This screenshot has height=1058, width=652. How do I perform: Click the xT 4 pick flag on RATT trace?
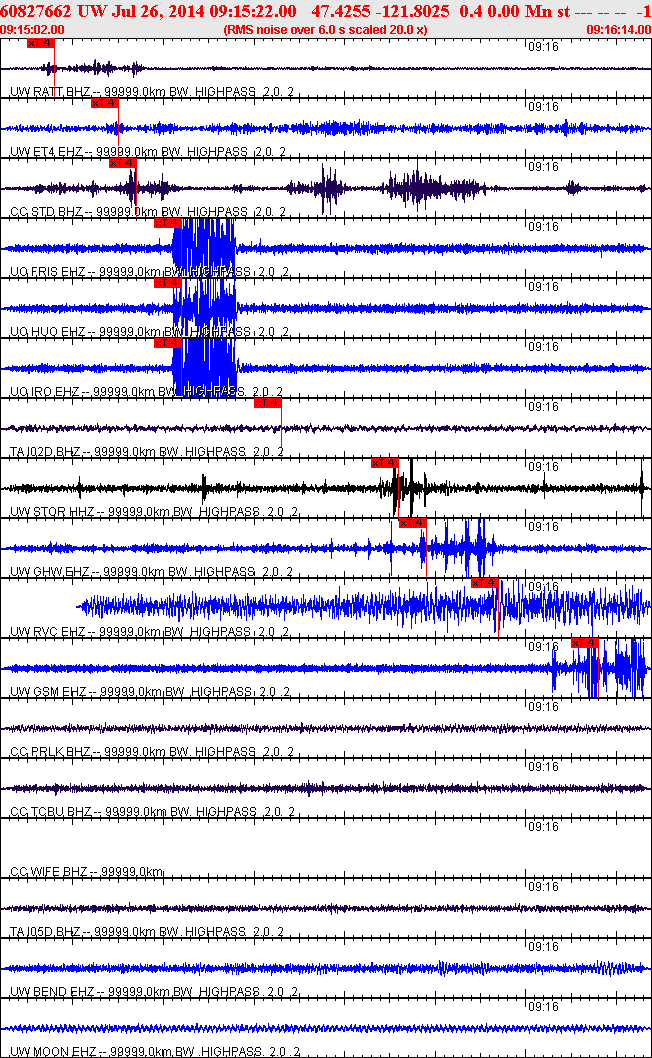(40, 43)
